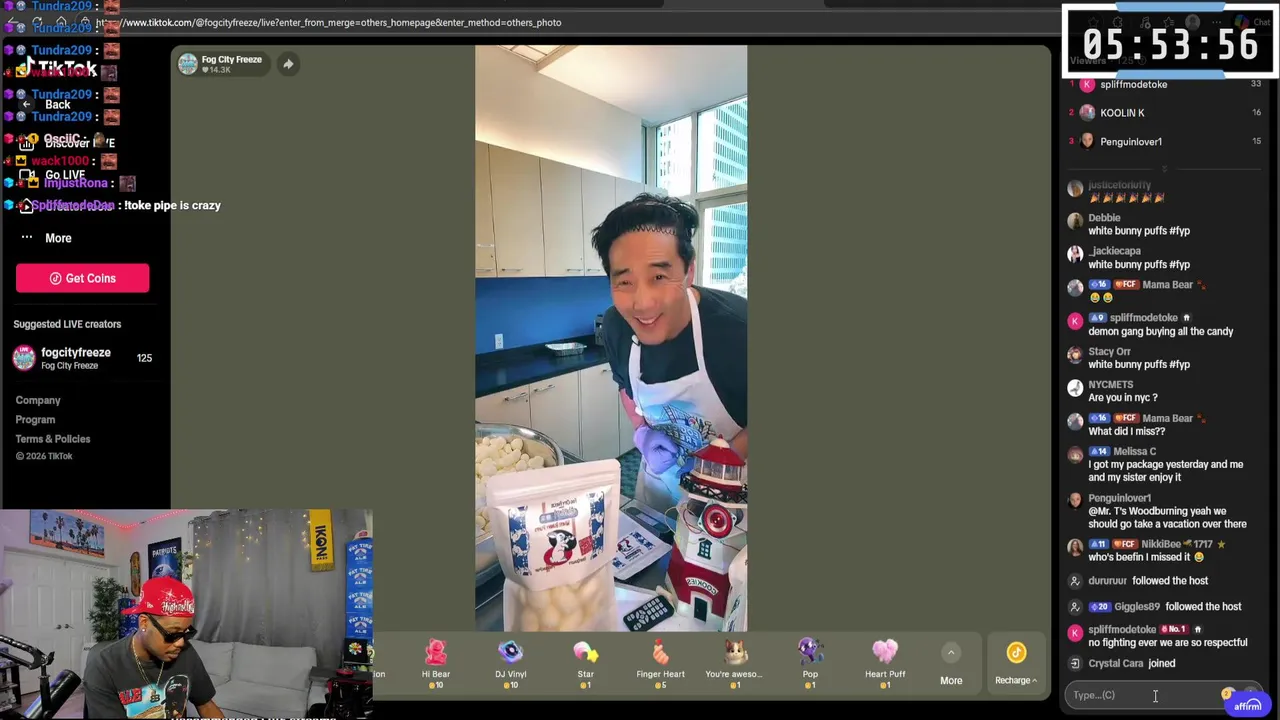
Task: Click Debbie's avatar in chat
Action: click(1075, 222)
